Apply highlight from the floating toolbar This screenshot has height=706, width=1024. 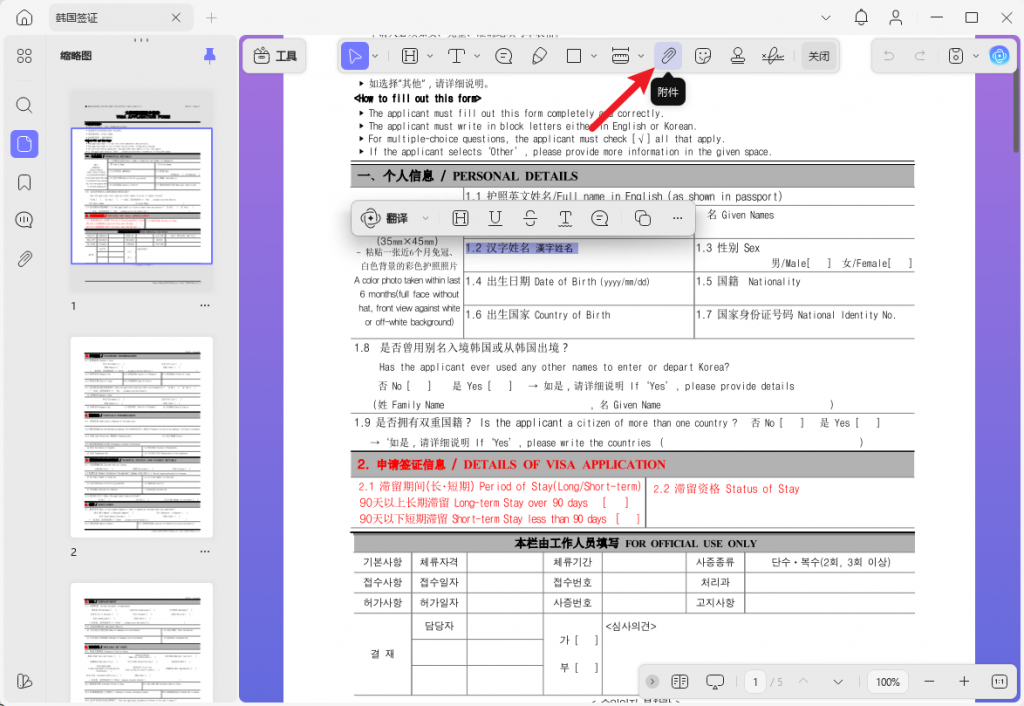[x=460, y=218]
